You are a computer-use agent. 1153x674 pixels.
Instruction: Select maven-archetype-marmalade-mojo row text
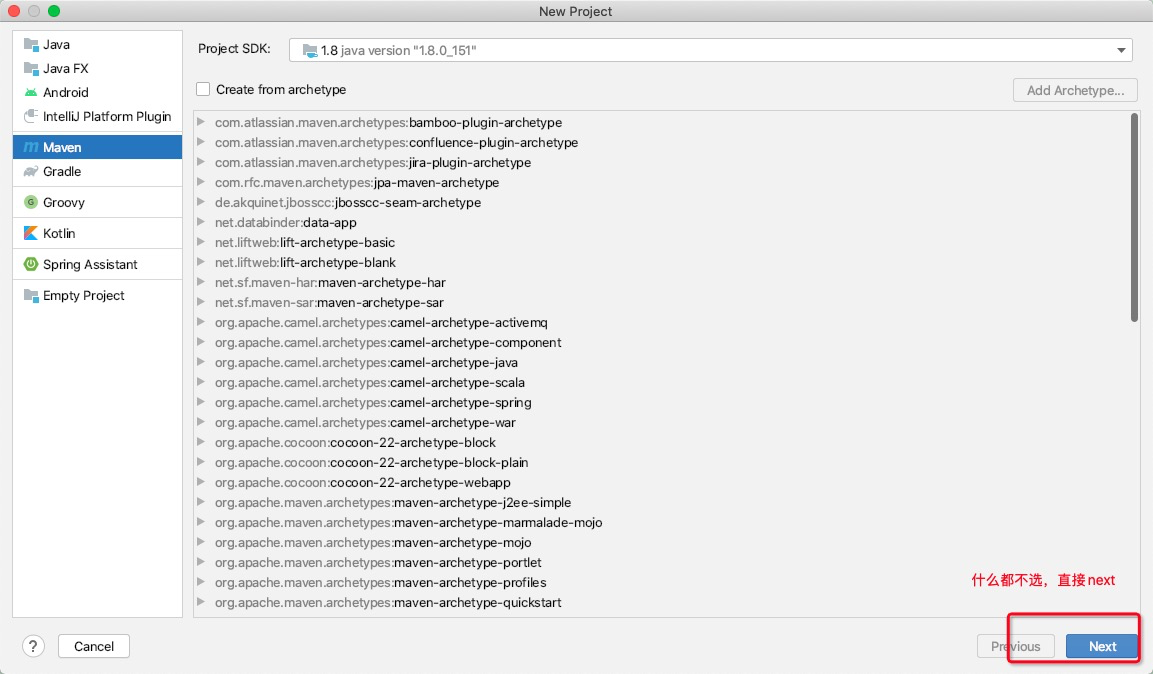tap(409, 523)
